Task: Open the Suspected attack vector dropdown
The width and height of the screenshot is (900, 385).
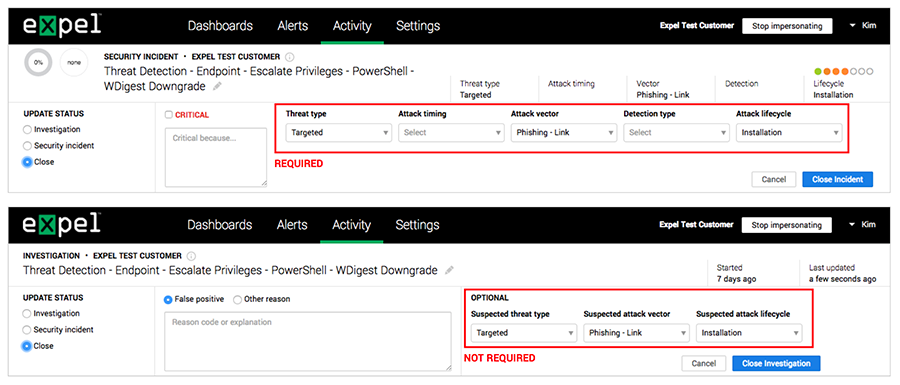Action: 637,333
